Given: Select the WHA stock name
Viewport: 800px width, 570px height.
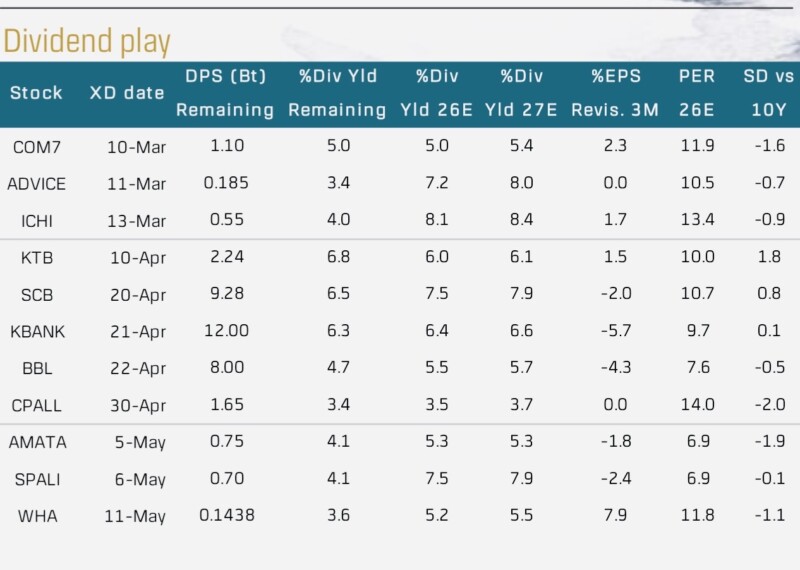Looking at the screenshot, I should click(x=35, y=516).
